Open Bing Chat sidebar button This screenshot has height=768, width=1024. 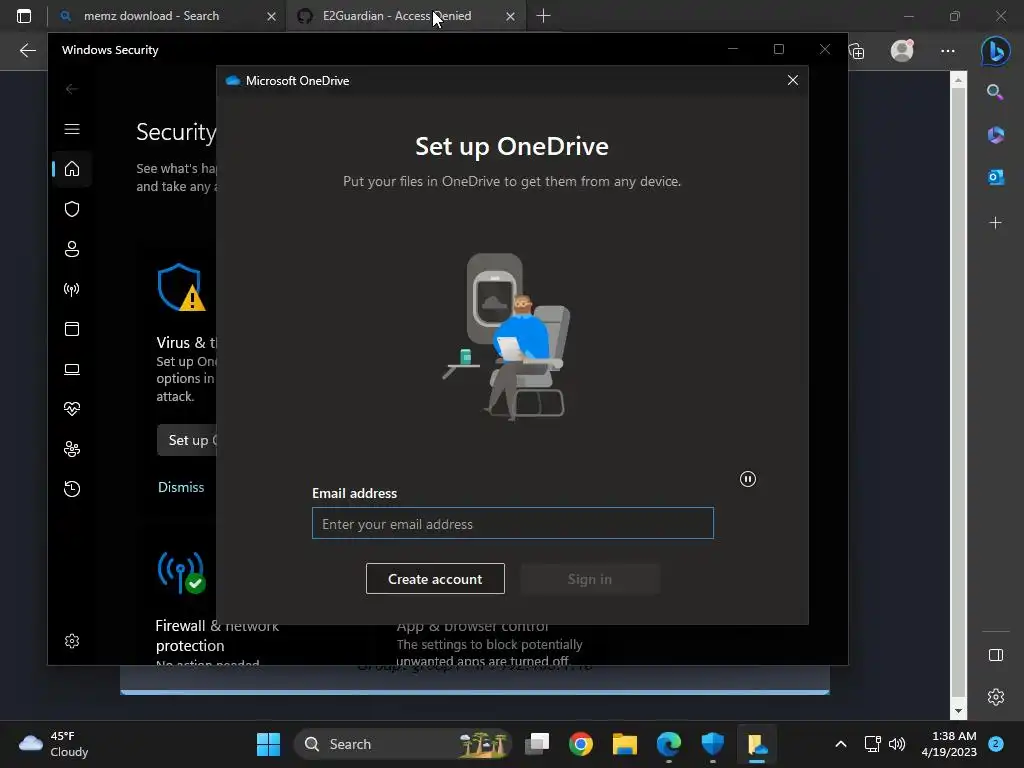(995, 50)
